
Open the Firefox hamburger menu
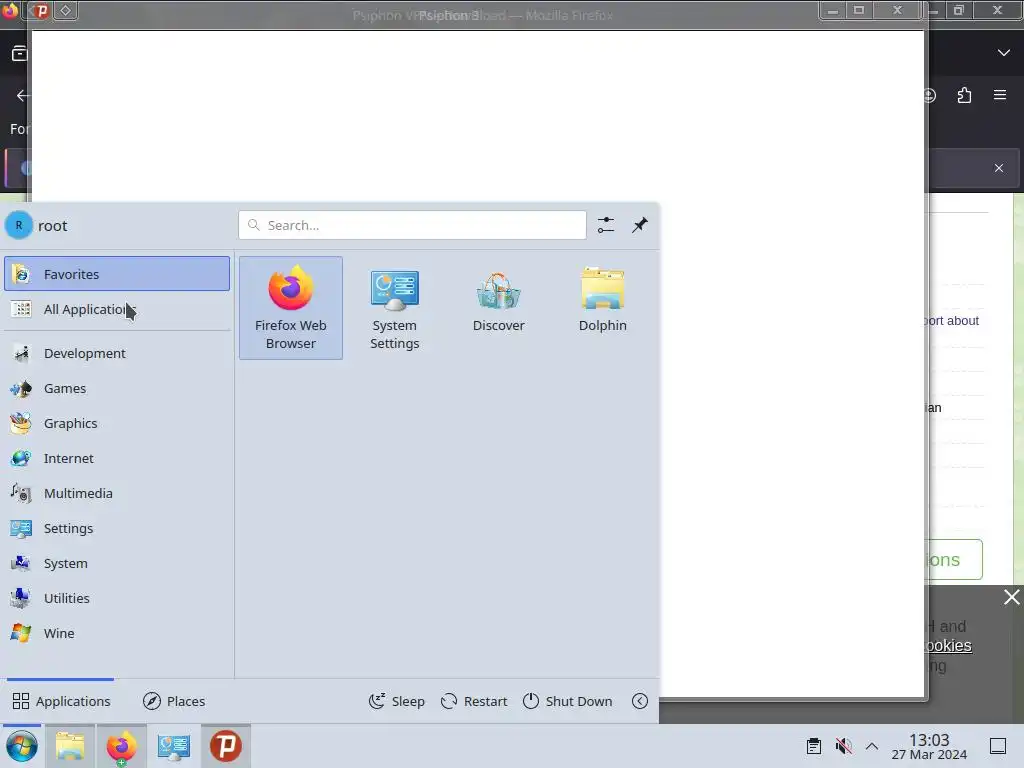[x=1000, y=95]
